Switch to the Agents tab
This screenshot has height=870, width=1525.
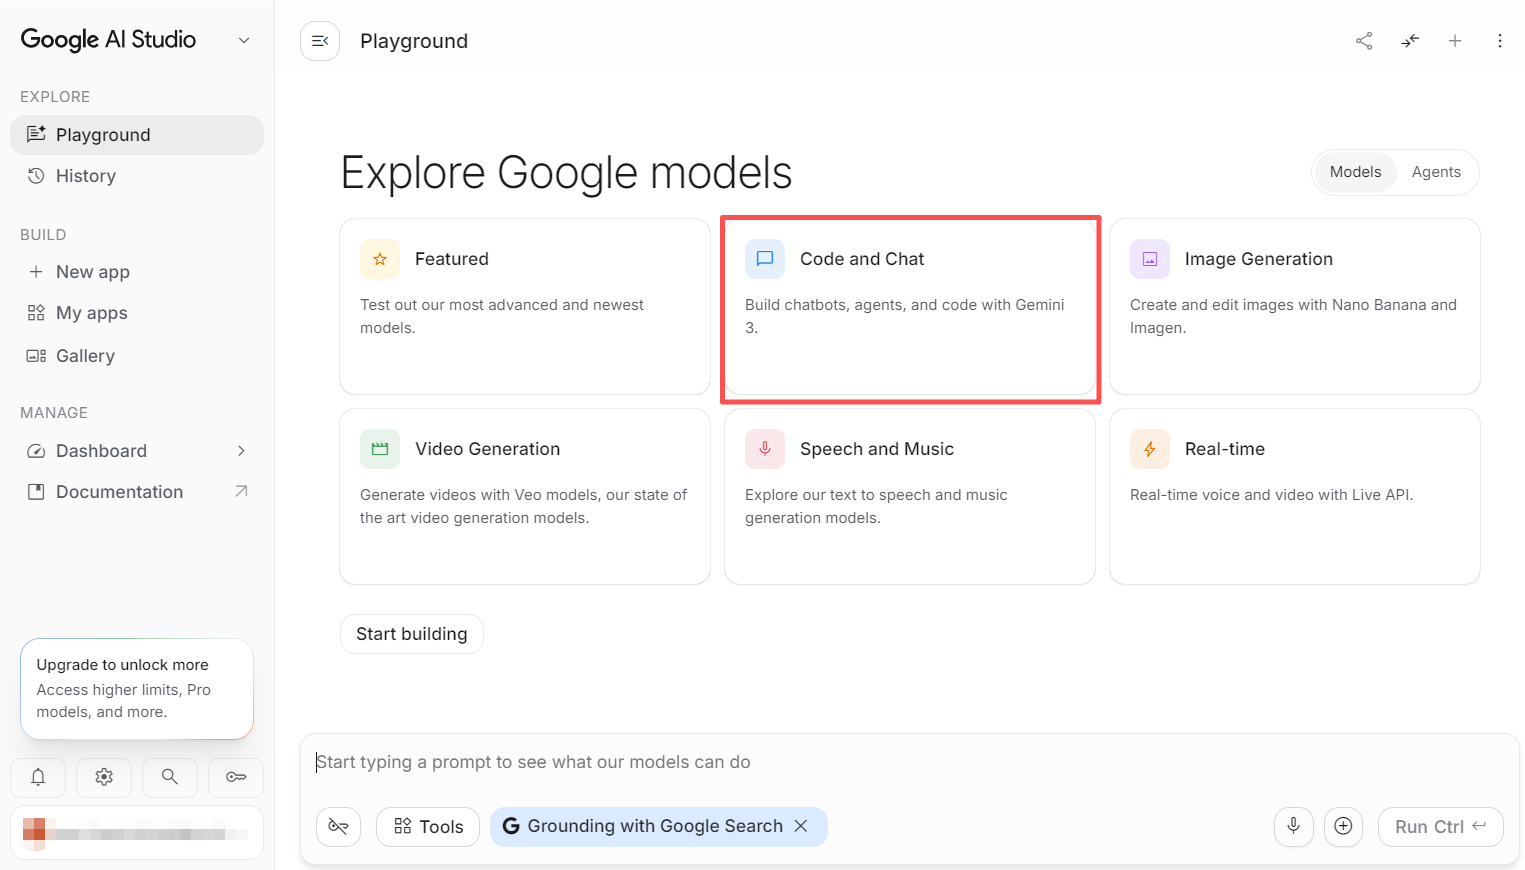1436,172
